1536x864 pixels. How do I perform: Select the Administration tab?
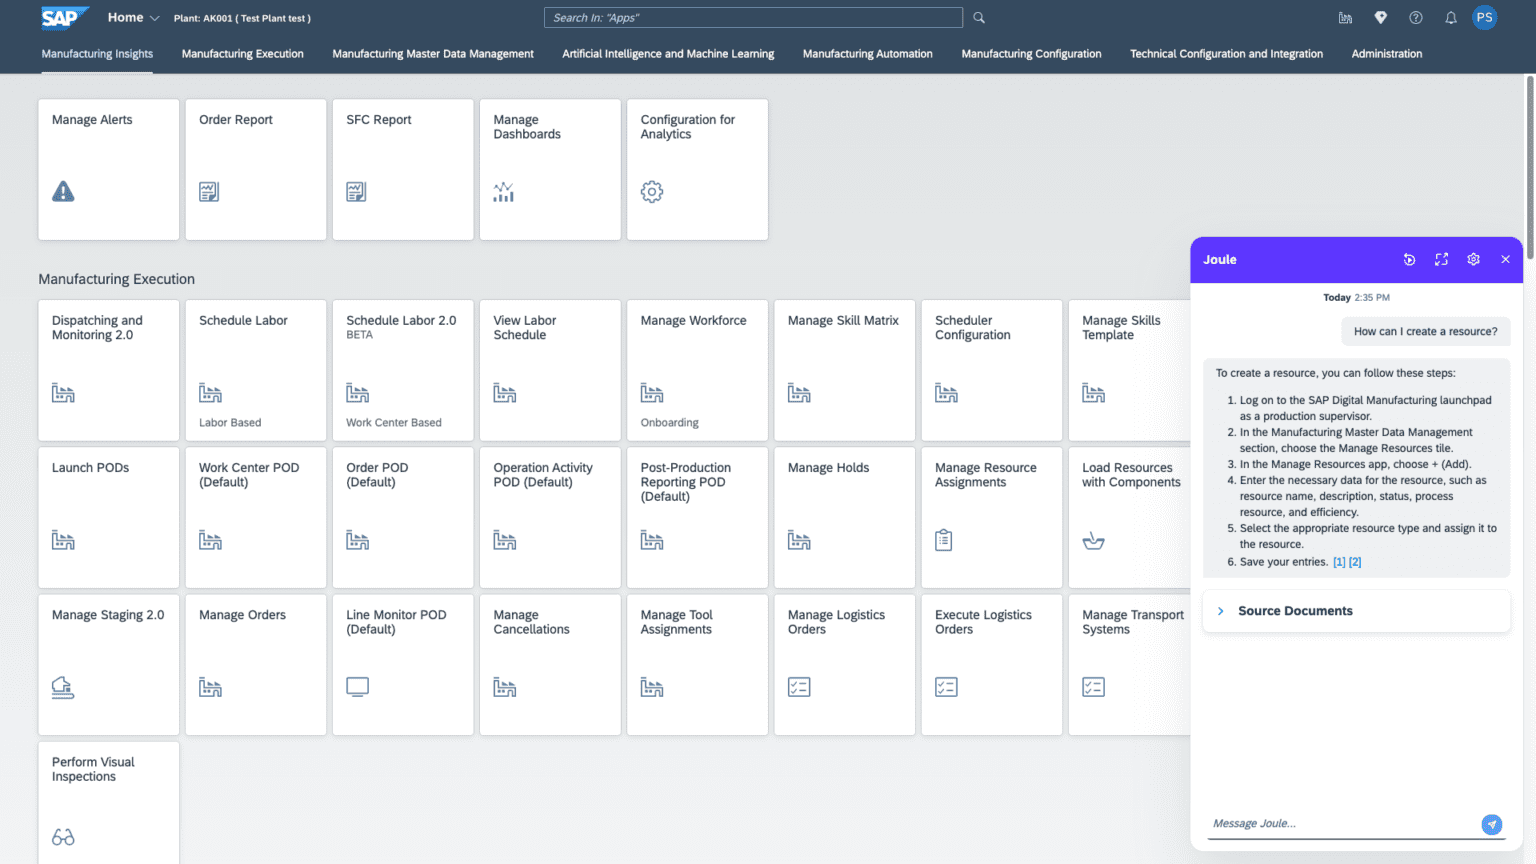click(x=1386, y=54)
